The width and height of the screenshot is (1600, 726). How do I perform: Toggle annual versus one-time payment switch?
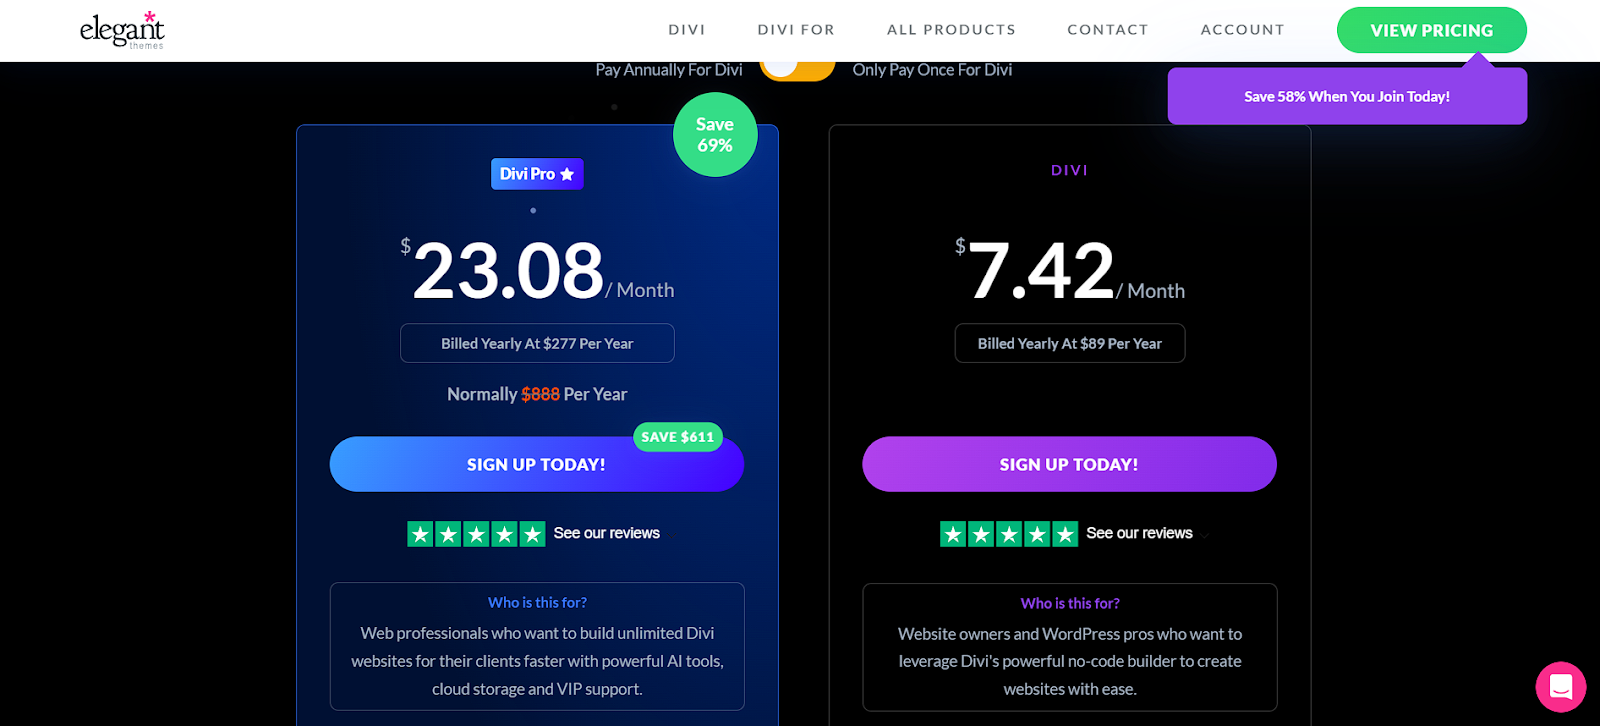[x=797, y=66]
